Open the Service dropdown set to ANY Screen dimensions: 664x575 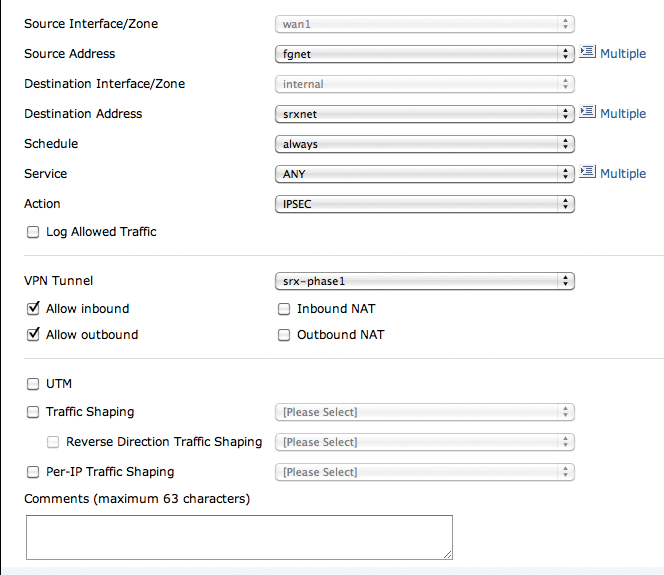click(424, 174)
